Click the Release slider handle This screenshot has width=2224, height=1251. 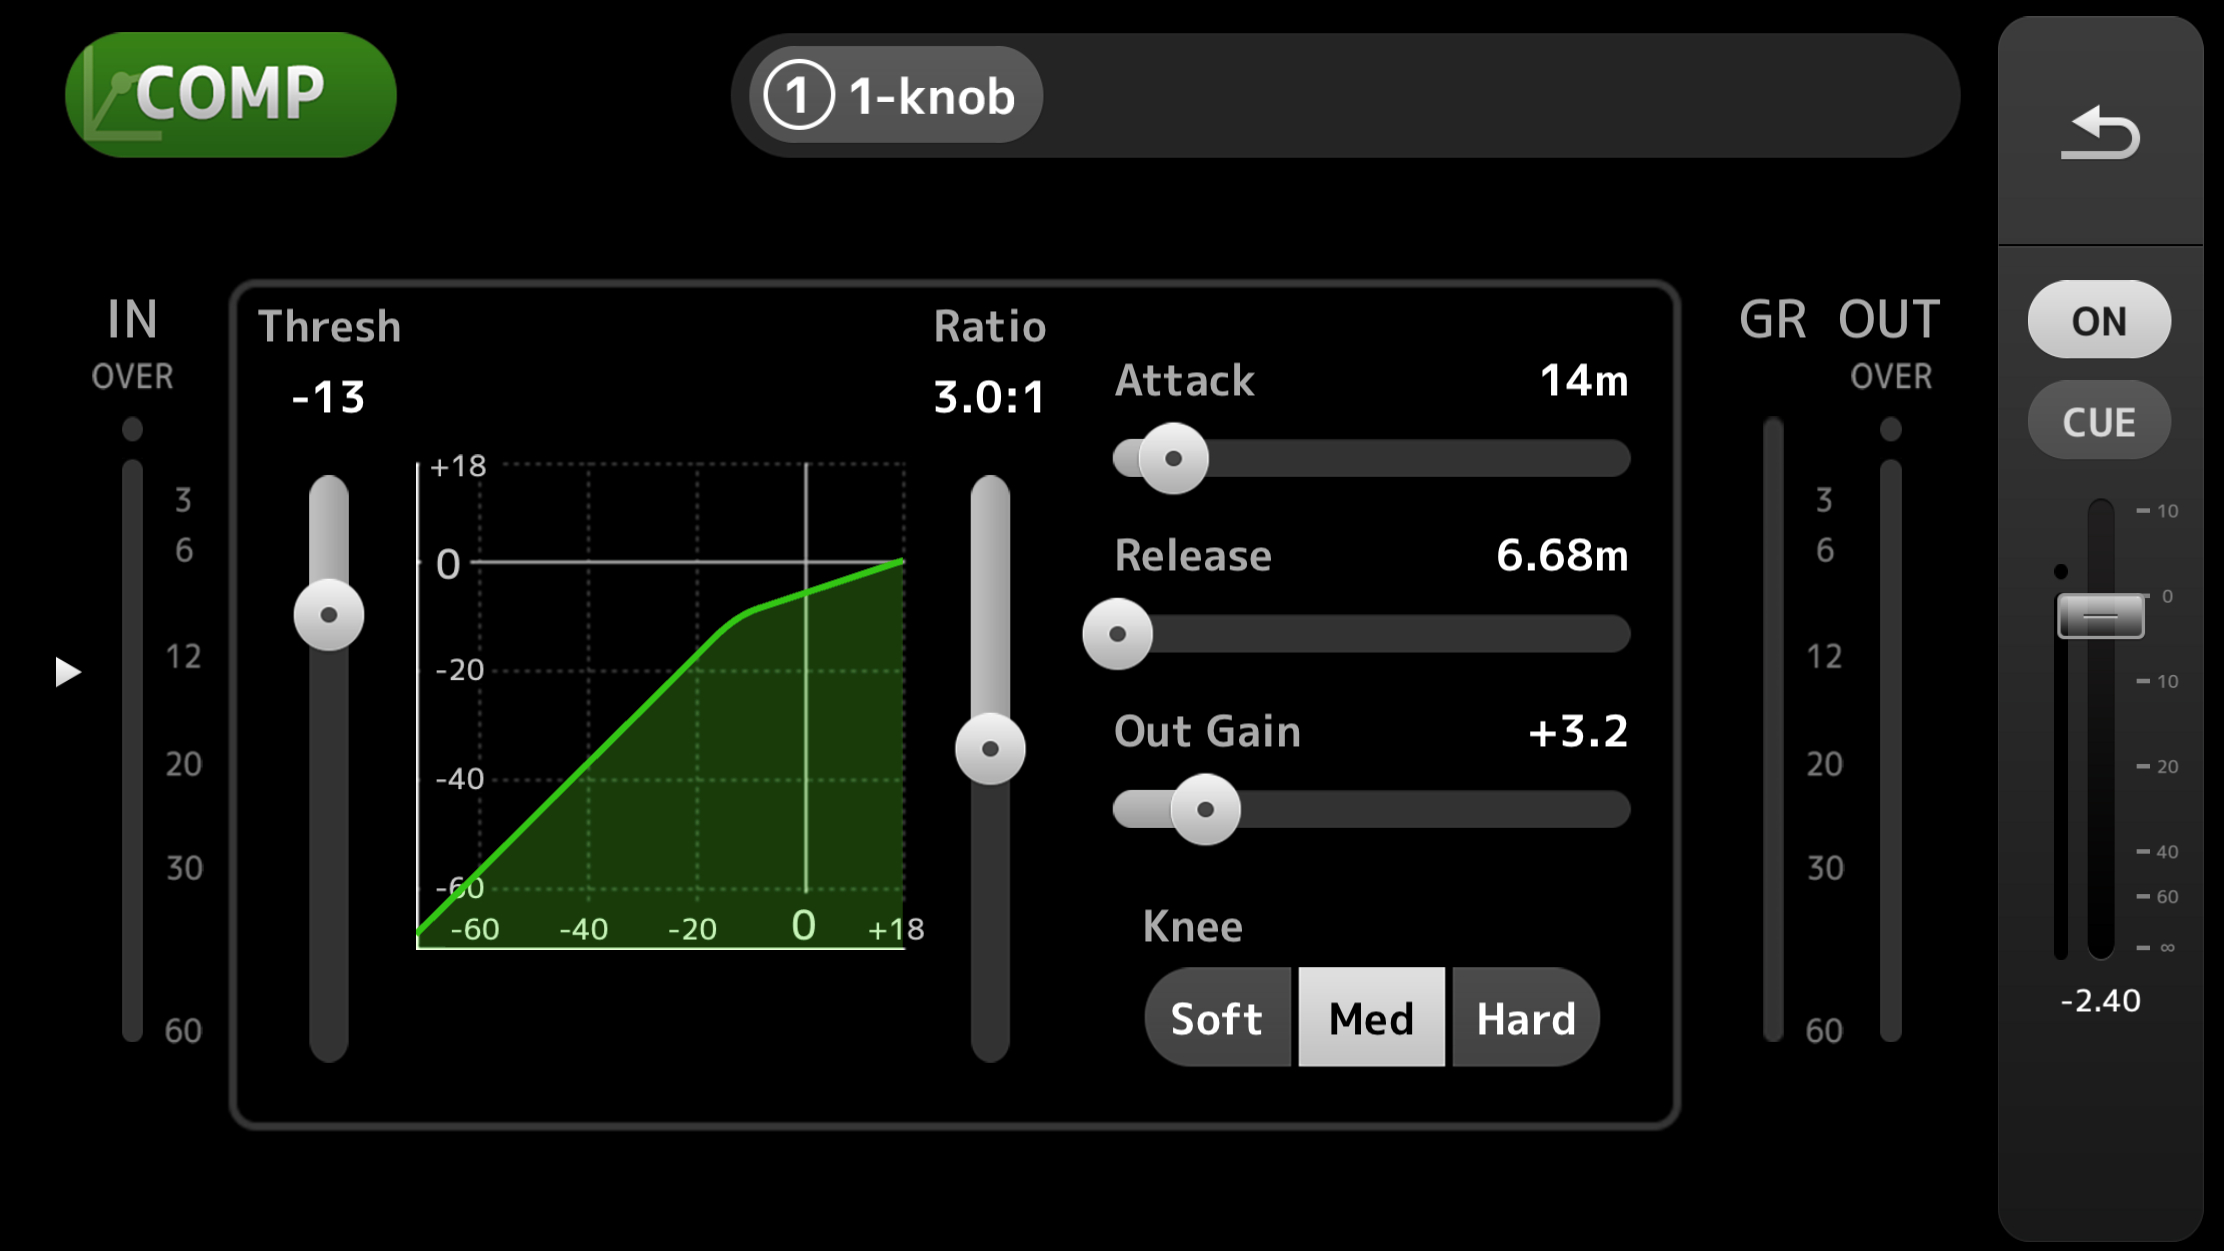(1118, 634)
